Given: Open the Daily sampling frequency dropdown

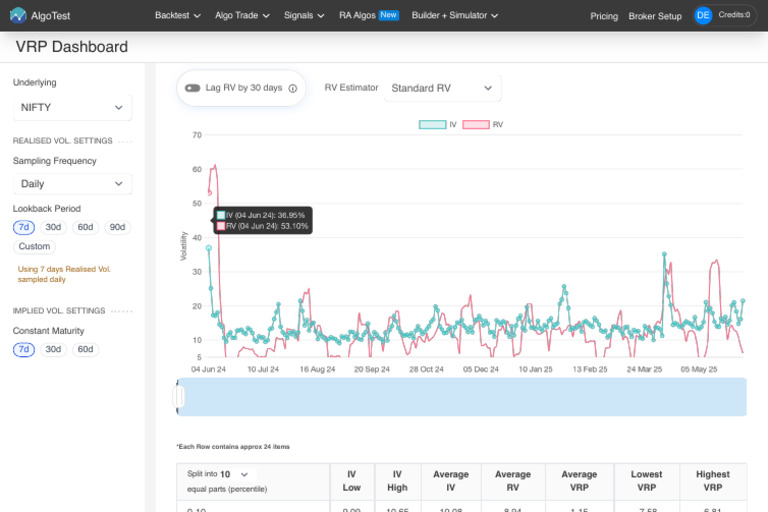Looking at the screenshot, I should pos(72,184).
